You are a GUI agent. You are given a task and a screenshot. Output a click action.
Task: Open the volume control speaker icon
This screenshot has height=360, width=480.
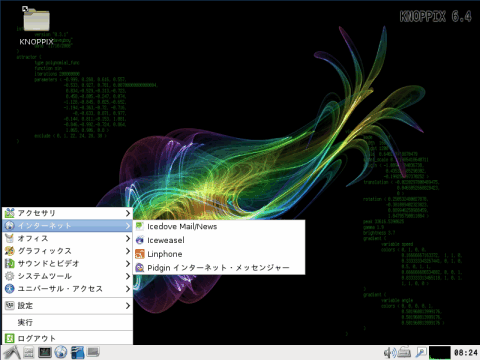click(x=389, y=353)
